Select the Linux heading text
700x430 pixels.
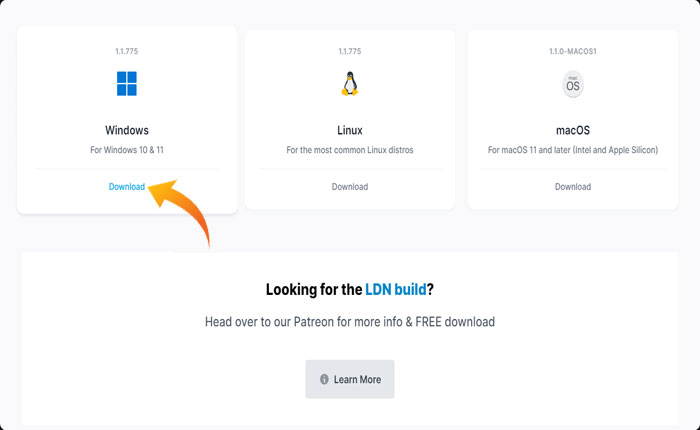[350, 130]
